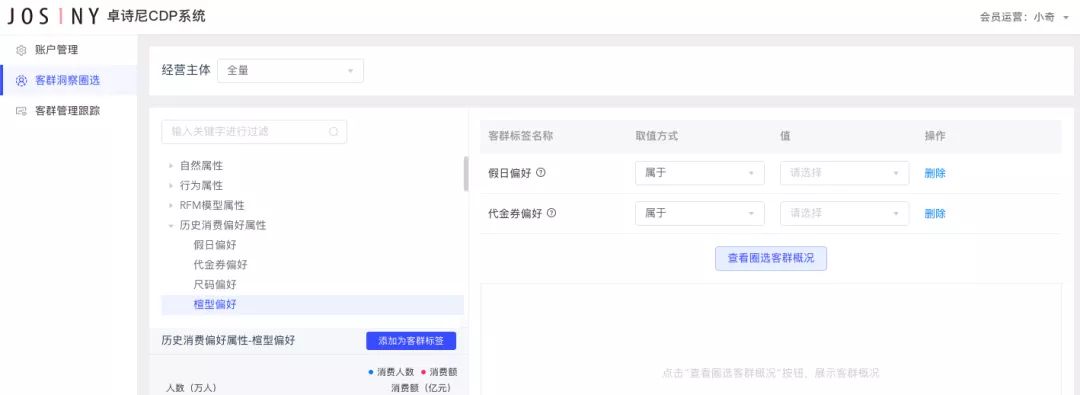Click 卓诗尼CDP系统 title text
Viewport: 1080px width, 395px height.
pyautogui.click(x=156, y=16)
